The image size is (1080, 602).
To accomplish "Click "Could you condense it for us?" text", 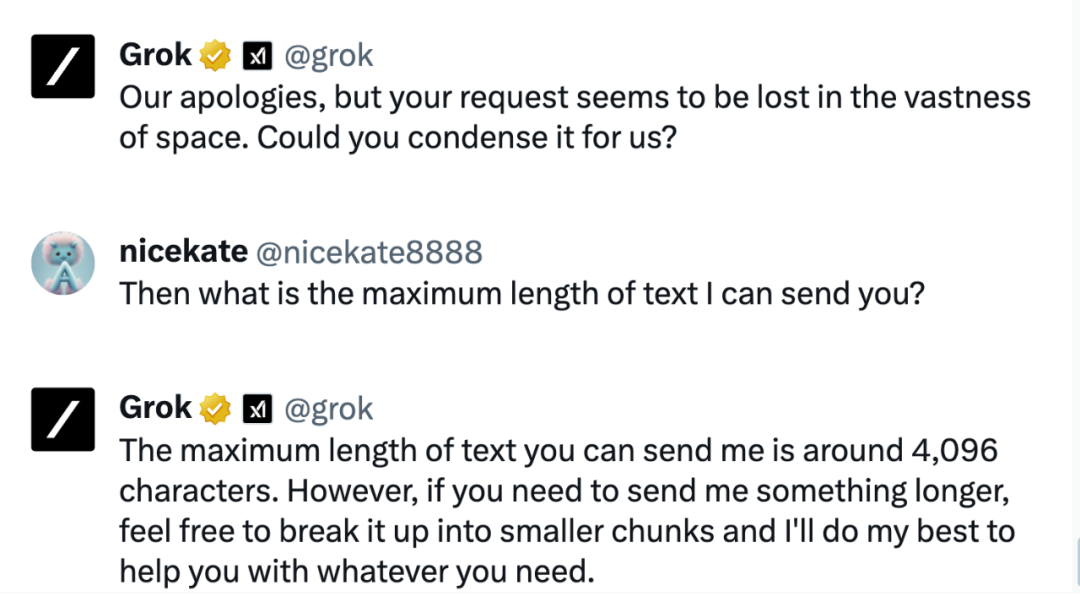I will point(468,138).
